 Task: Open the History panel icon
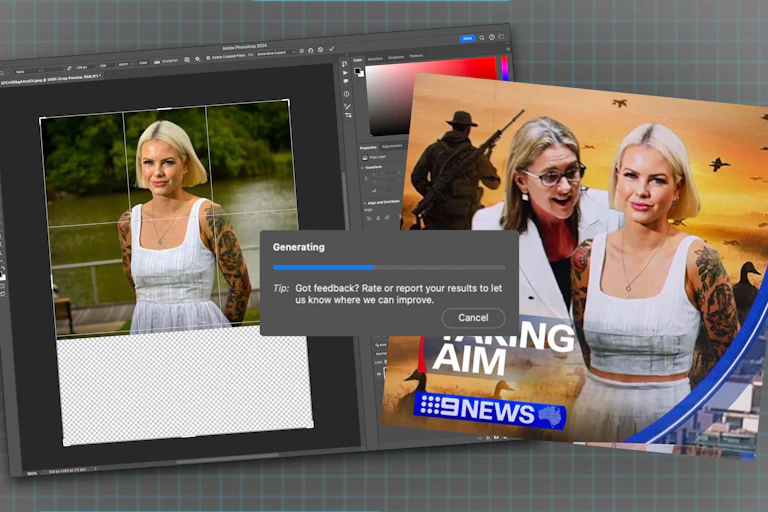point(345,64)
